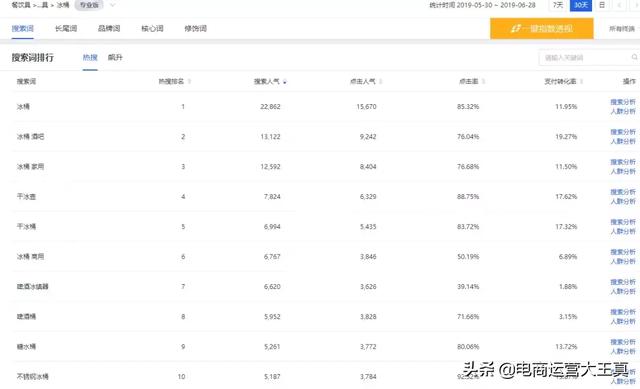Click the magnifier icon in keyword search box
Image resolution: width=640 pixels, height=389 pixels.
pos(634,58)
